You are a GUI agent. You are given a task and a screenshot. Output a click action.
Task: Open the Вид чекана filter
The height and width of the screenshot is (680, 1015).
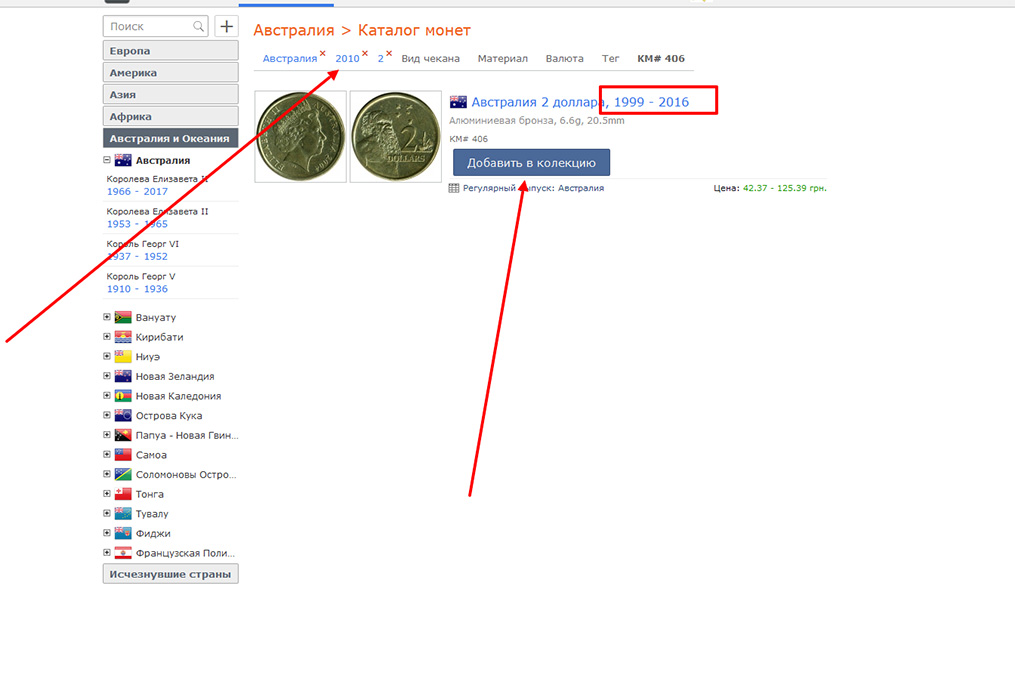click(x=430, y=59)
